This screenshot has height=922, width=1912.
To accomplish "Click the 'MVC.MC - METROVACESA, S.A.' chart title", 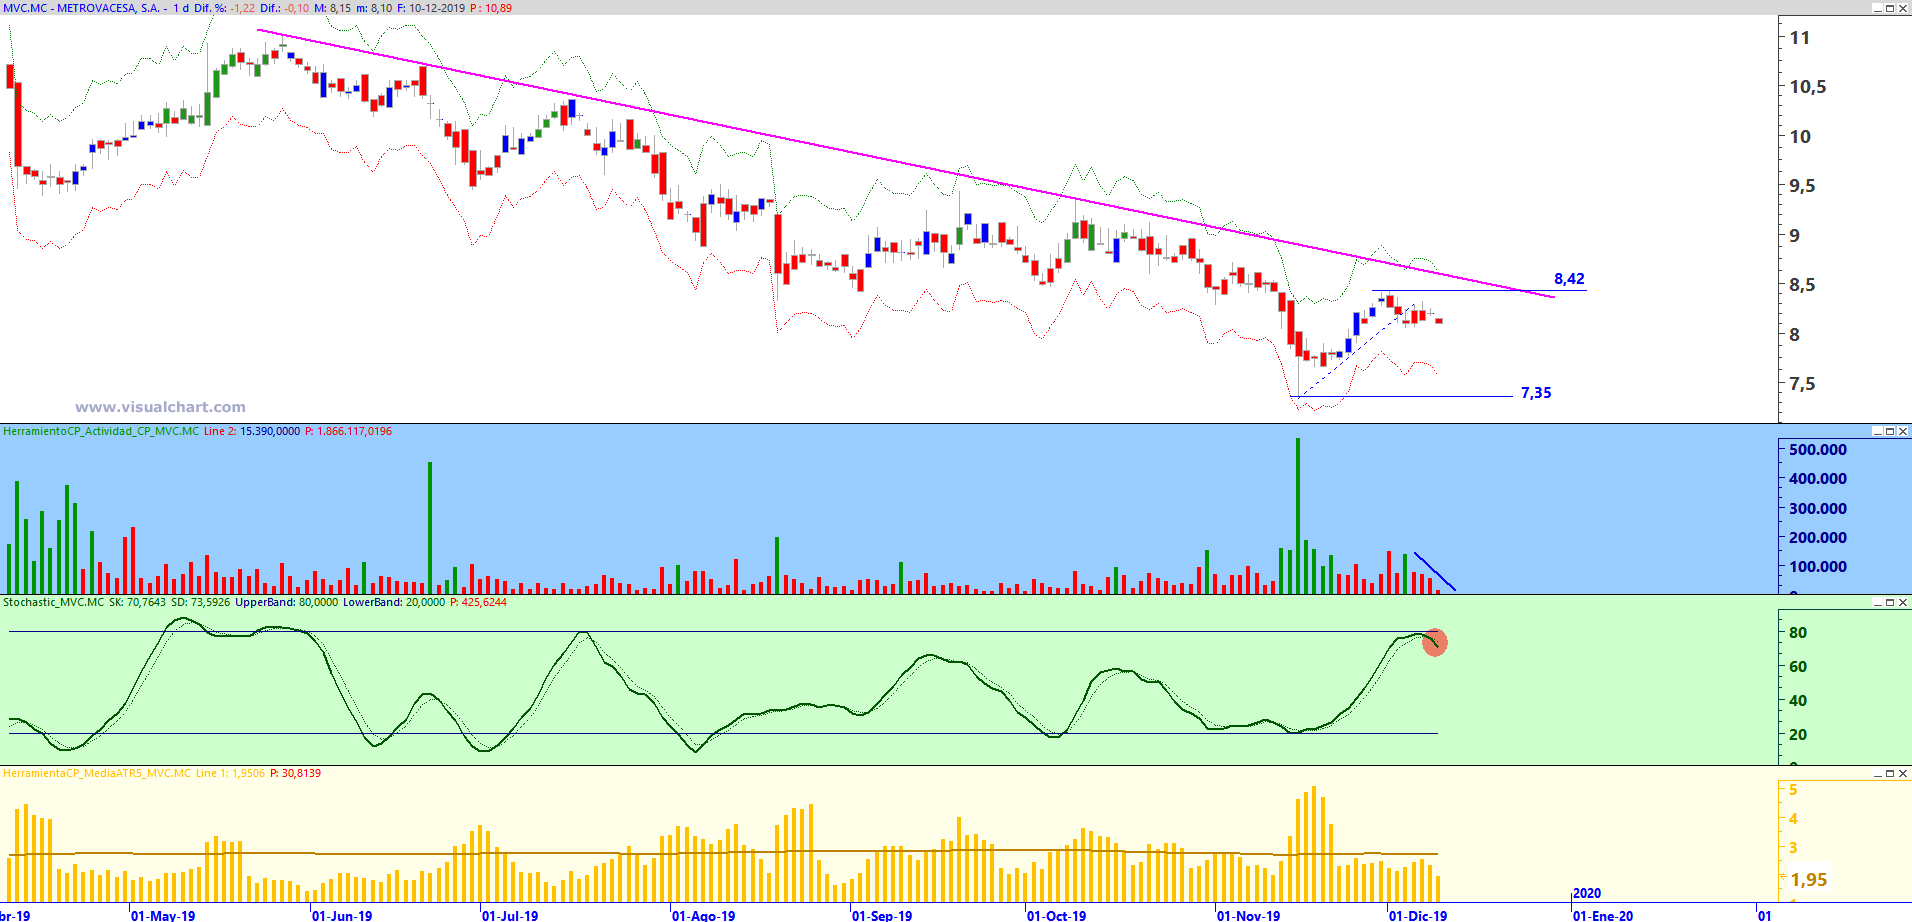I will (x=81, y=8).
